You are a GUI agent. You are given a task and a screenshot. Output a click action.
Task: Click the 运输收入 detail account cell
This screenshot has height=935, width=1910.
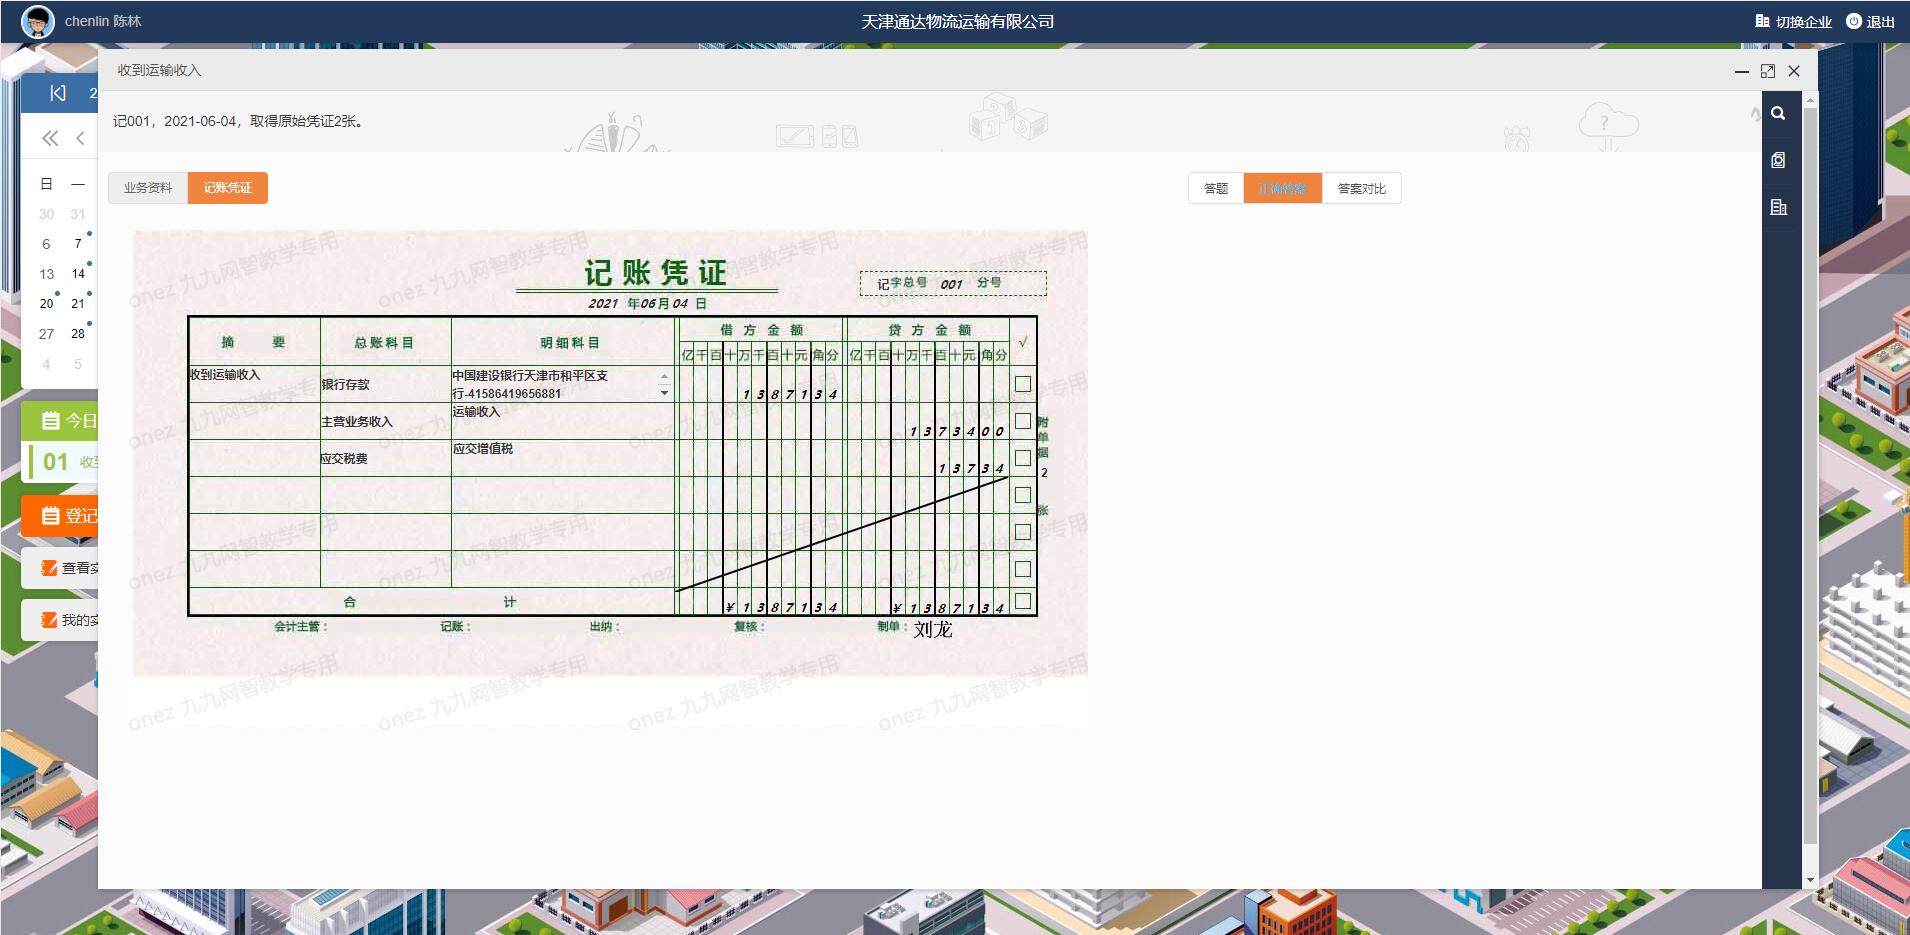click(563, 421)
